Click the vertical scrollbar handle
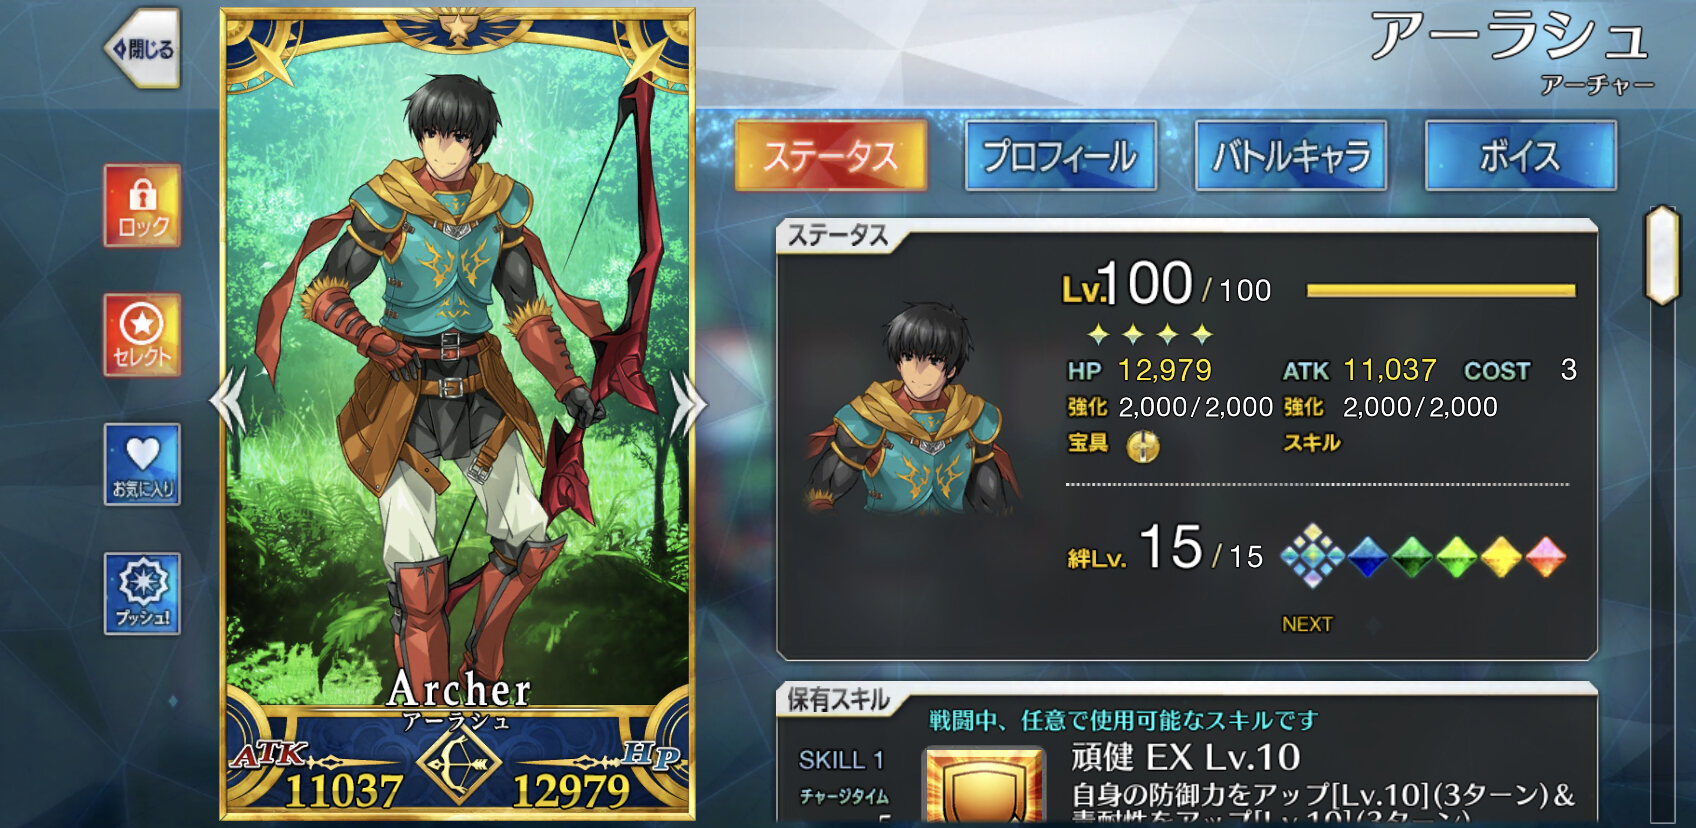 tap(1662, 254)
